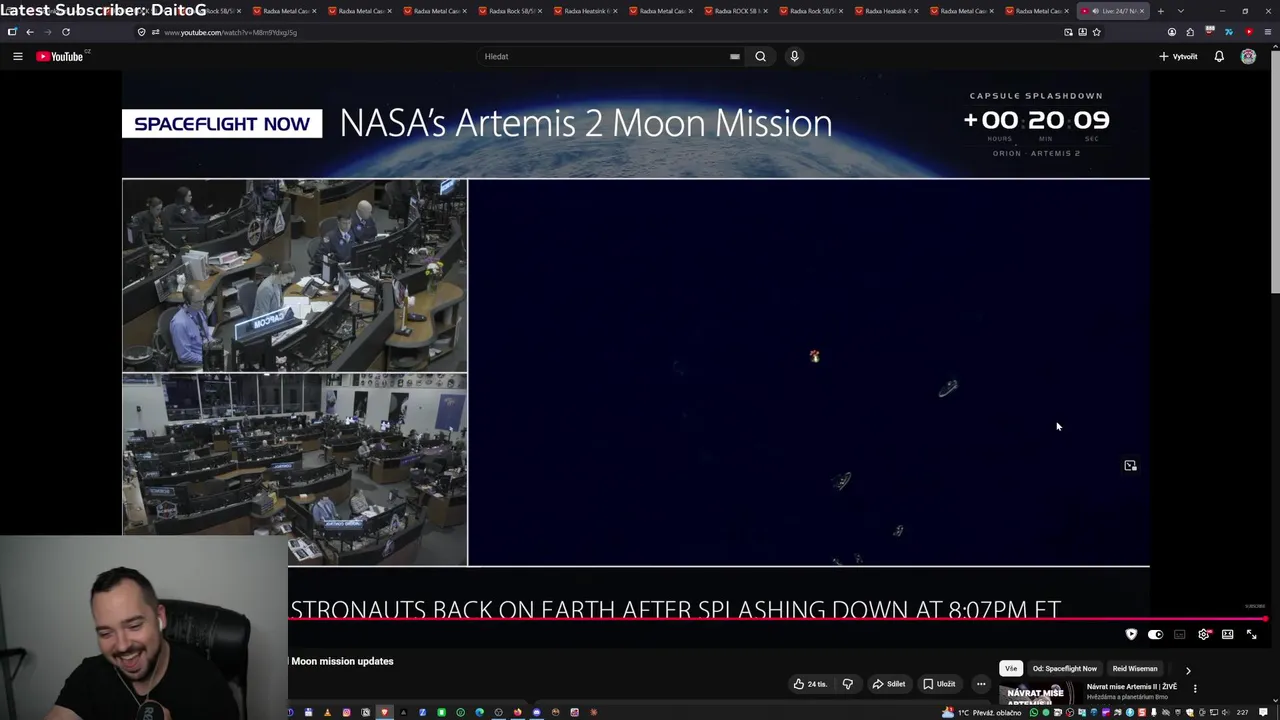Open more actions menu beside Uložit
The height and width of the screenshot is (720, 1280).
(981, 684)
